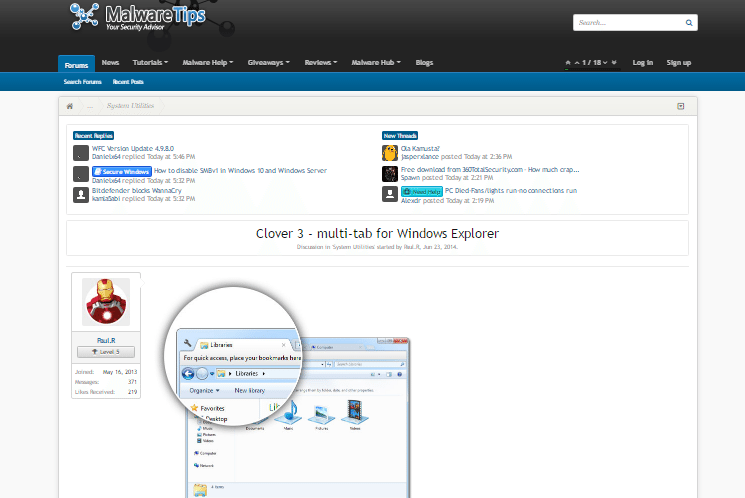Screen dimensions: 745x498
Task: Jump to last page double-down arrow
Action: pyautogui.click(x=614, y=63)
